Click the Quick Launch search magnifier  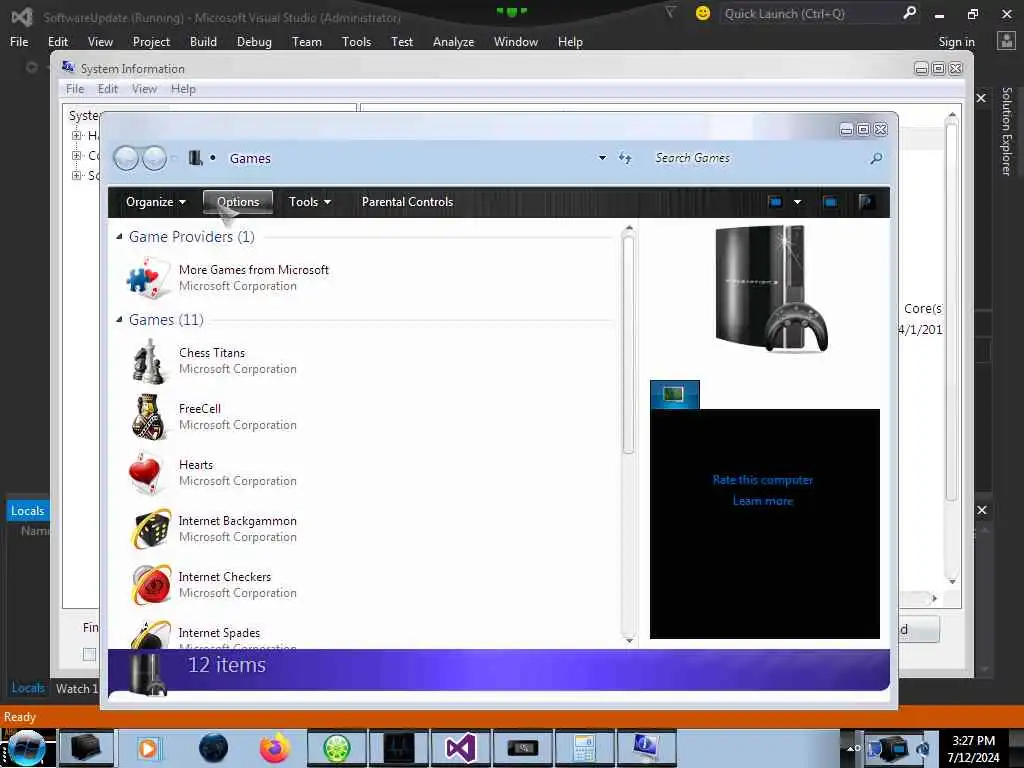click(x=909, y=13)
